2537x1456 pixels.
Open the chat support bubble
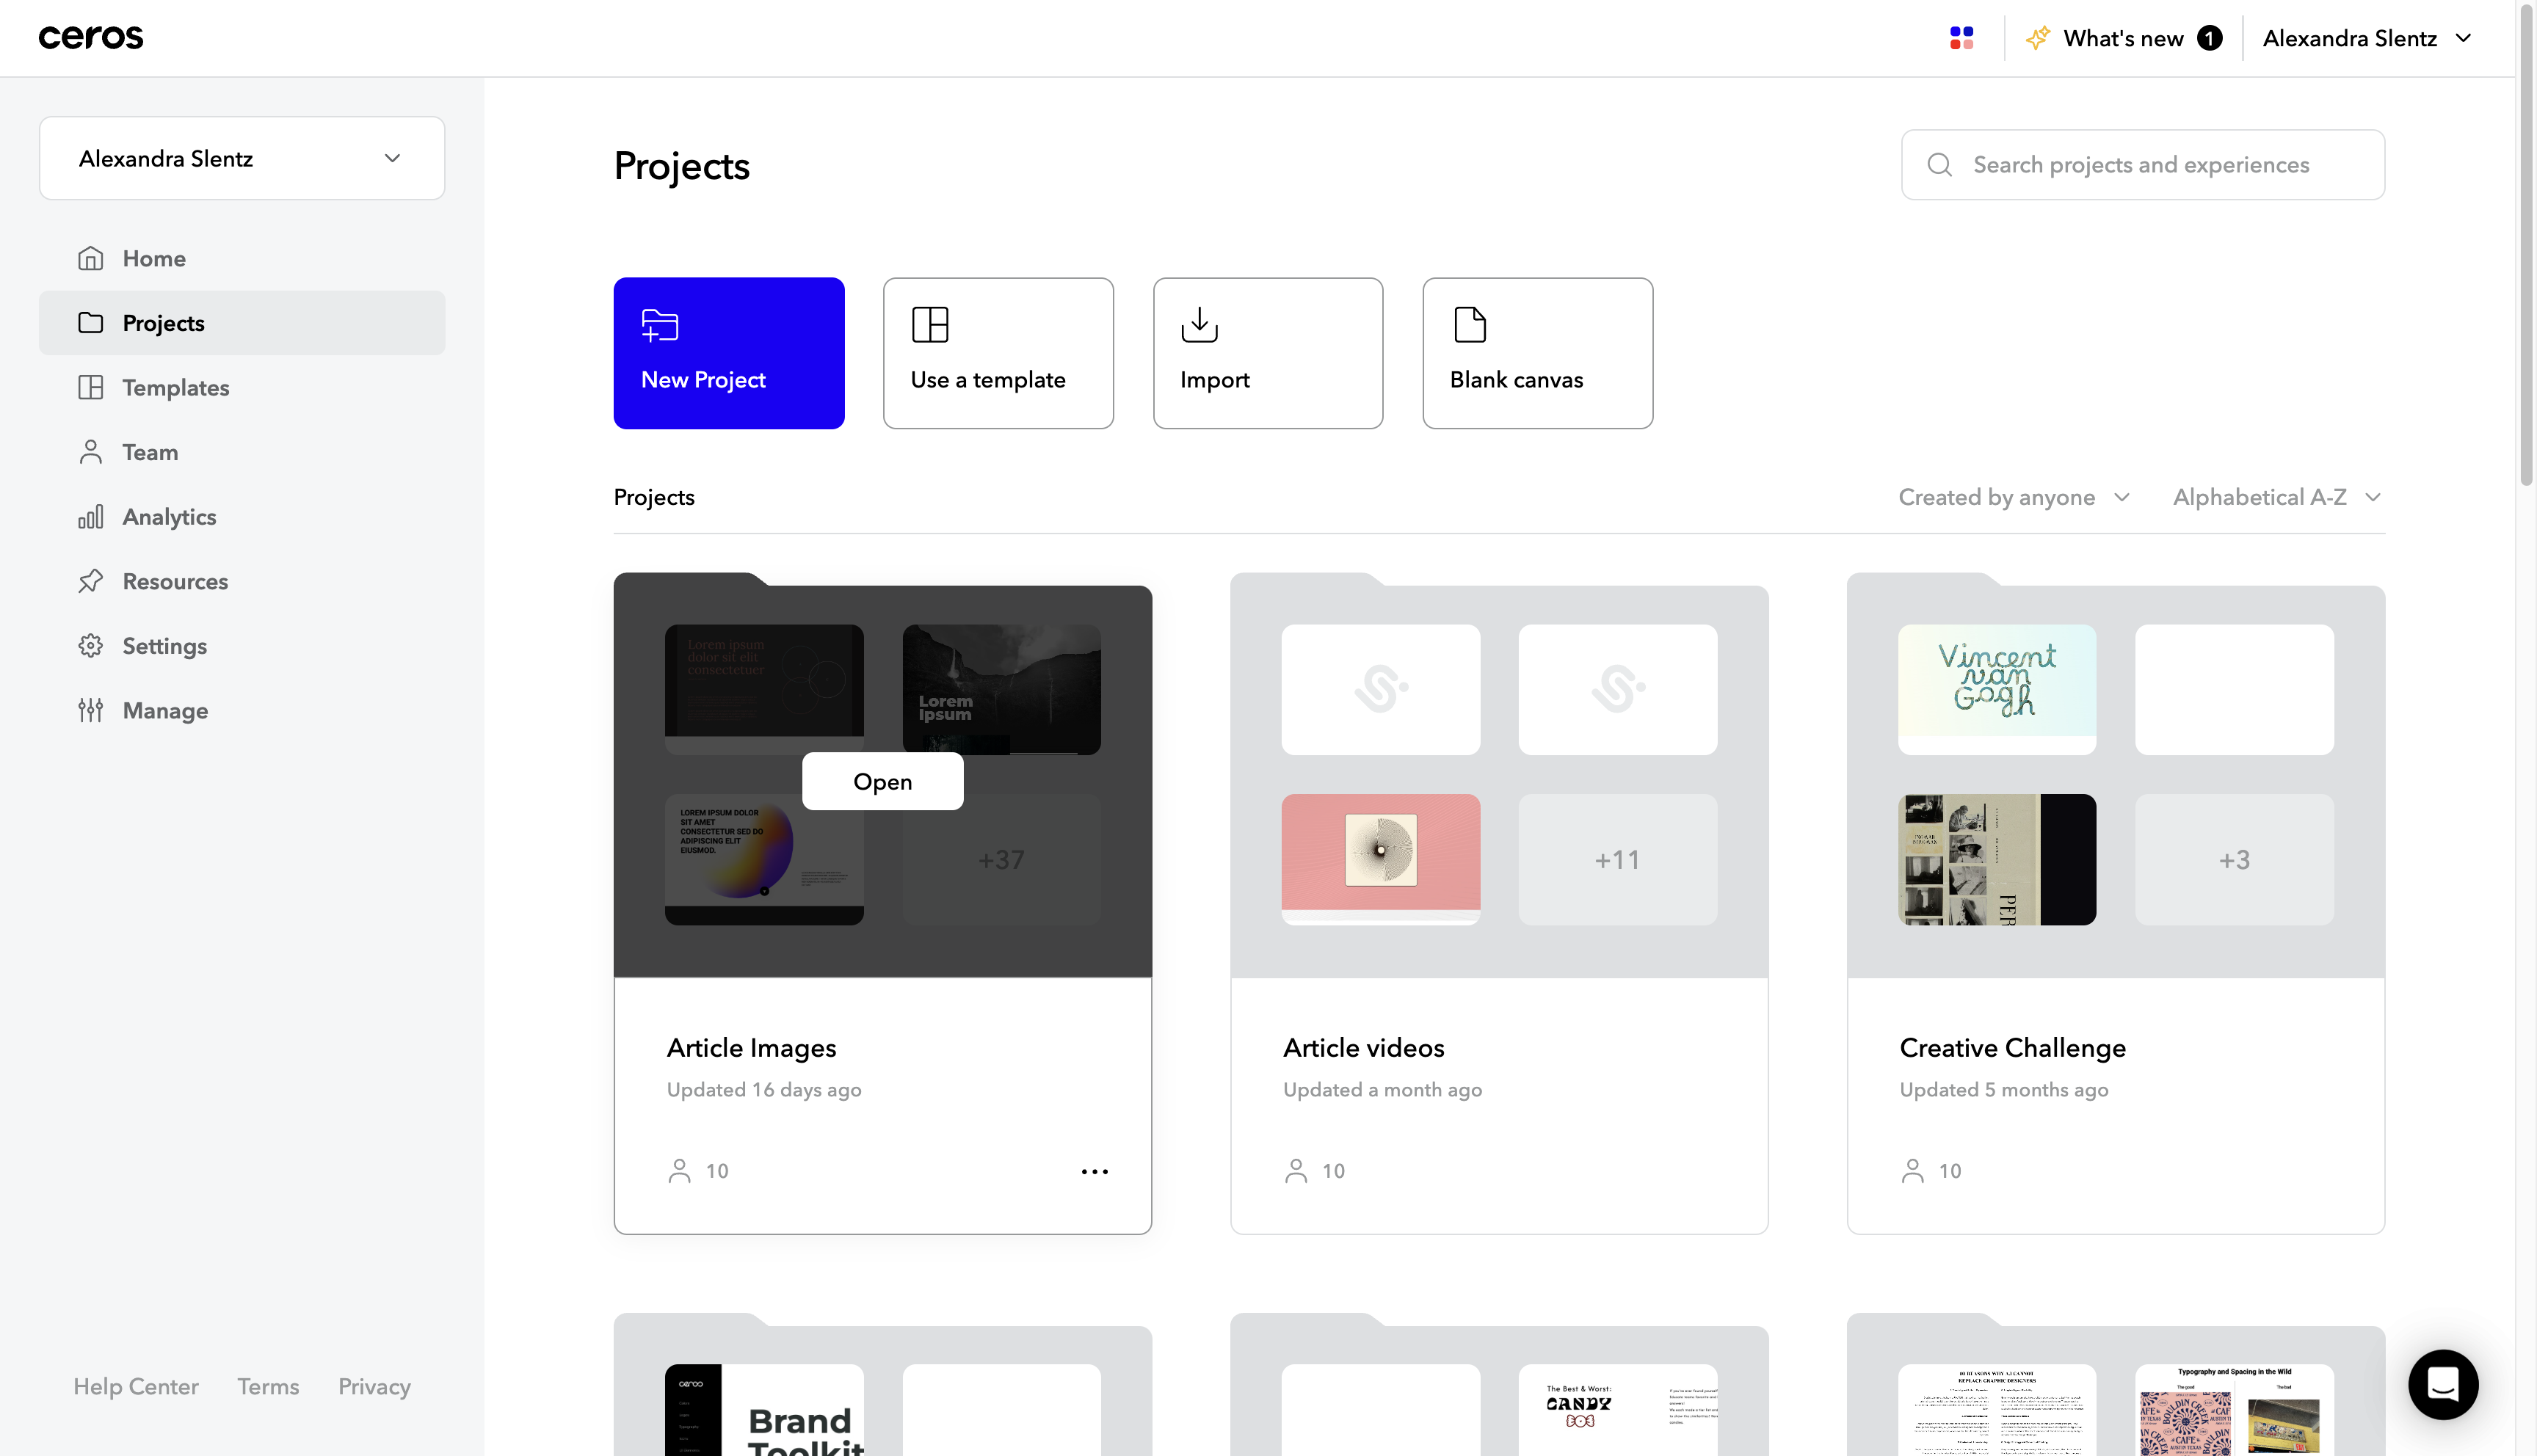coord(2443,1385)
